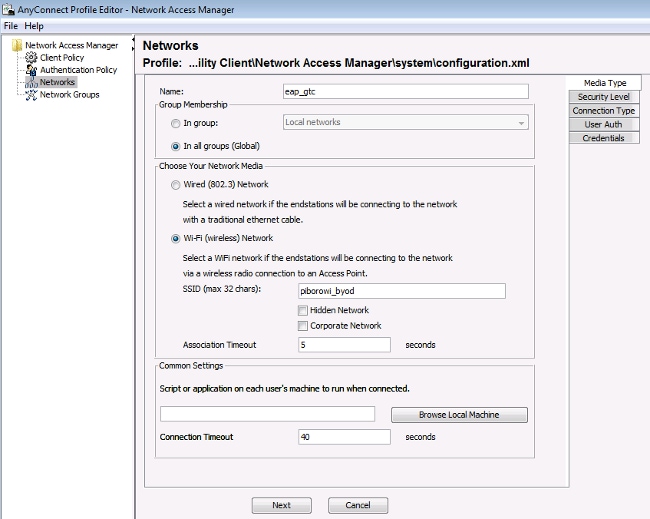Image resolution: width=650 pixels, height=519 pixels.
Task: Click the 'Common Settings' group label
Action: coord(191,366)
